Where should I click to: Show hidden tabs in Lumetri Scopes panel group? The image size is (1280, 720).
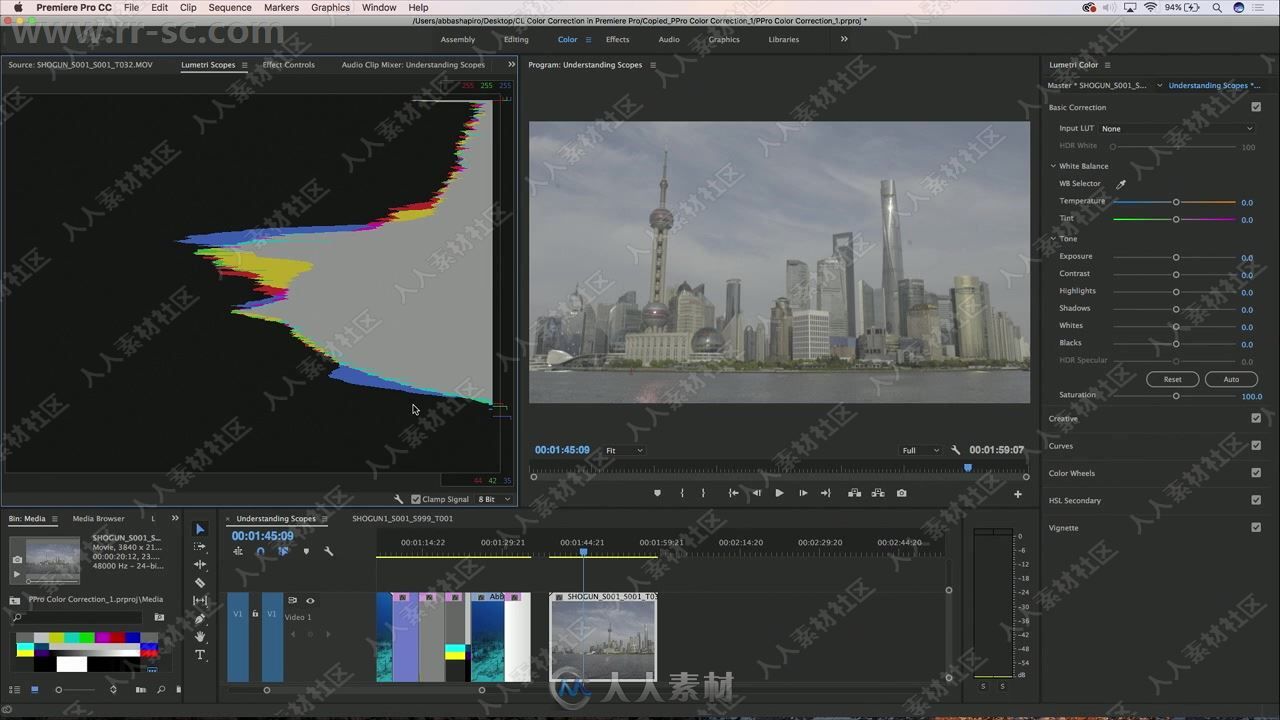(x=511, y=65)
